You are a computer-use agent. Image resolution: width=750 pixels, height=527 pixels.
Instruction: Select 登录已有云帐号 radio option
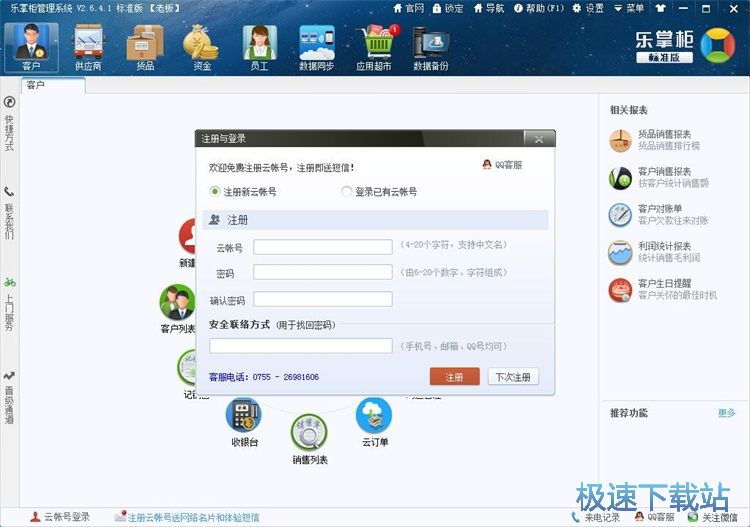coord(379,192)
